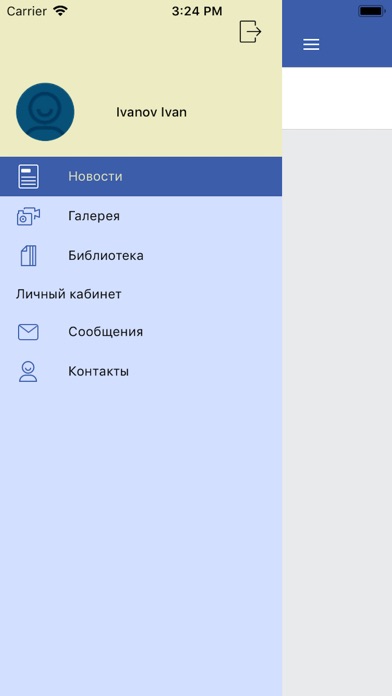Open the Новости menu item

tap(141, 176)
